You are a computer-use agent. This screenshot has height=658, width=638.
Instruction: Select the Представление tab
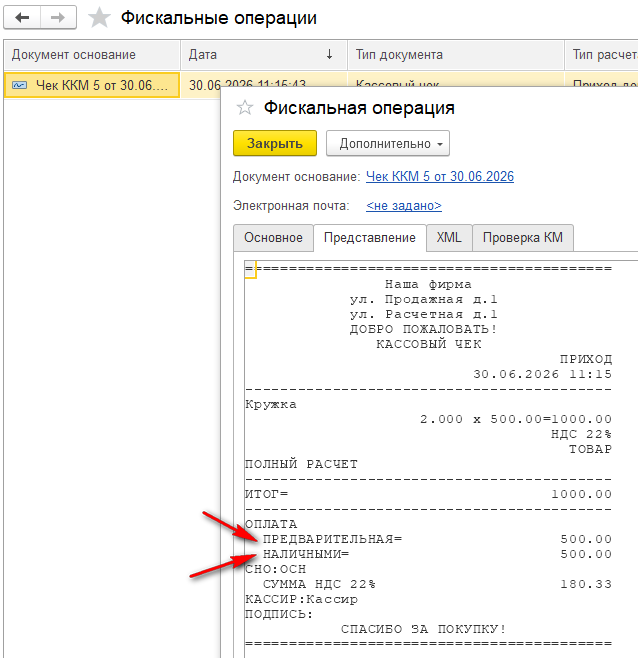click(370, 238)
